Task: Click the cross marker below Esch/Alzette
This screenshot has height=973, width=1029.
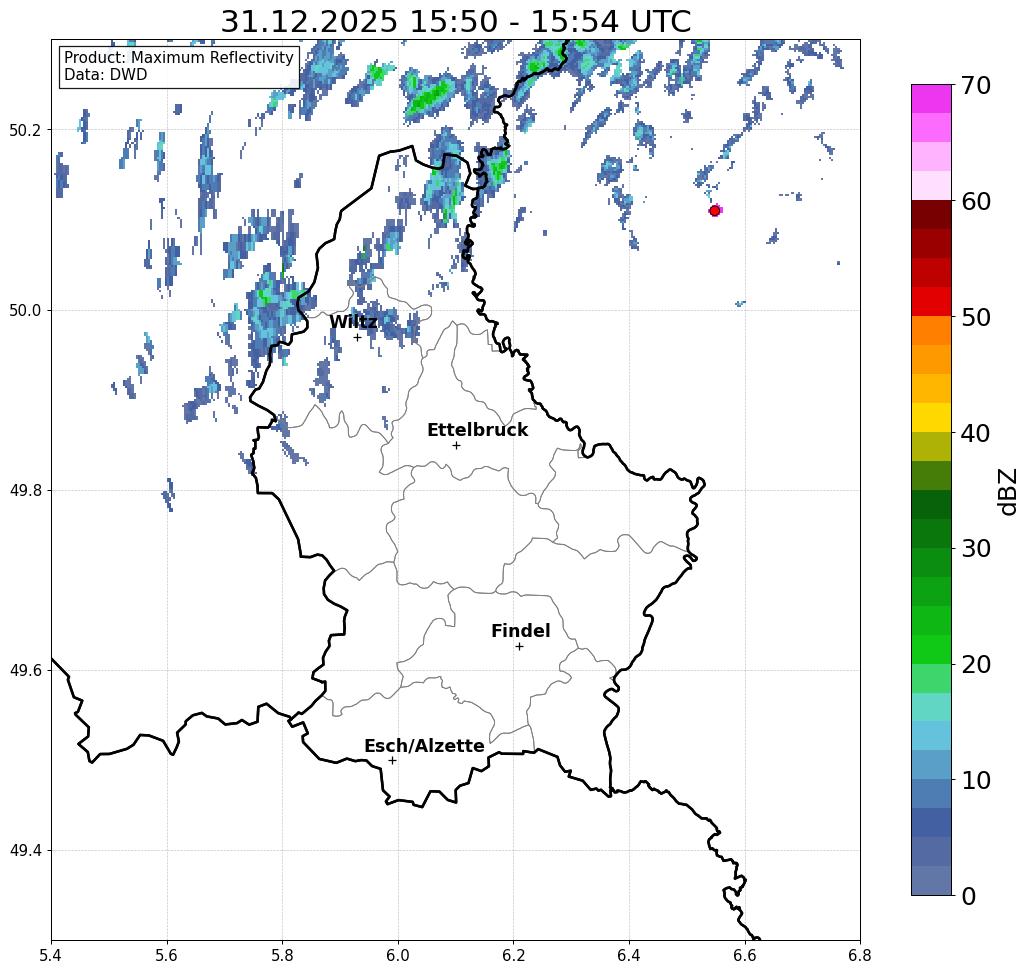Action: coord(392,760)
